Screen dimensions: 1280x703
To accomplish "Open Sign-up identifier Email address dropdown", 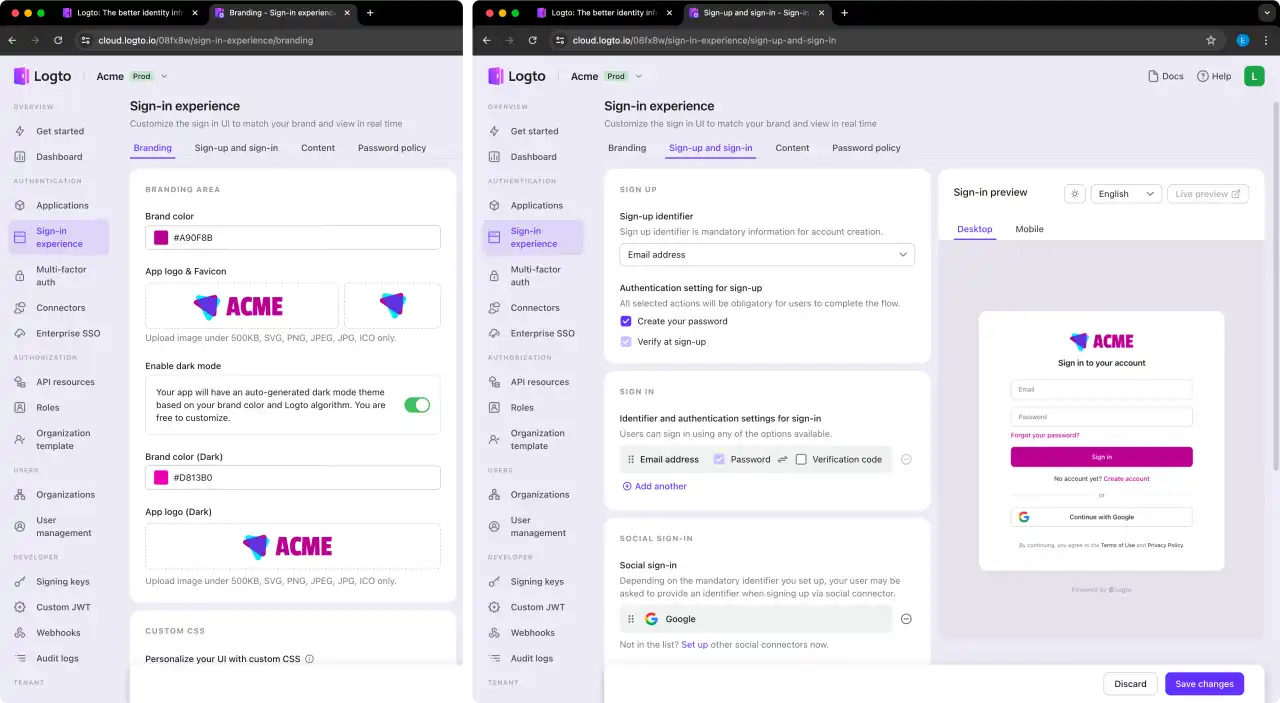I will 767,254.
